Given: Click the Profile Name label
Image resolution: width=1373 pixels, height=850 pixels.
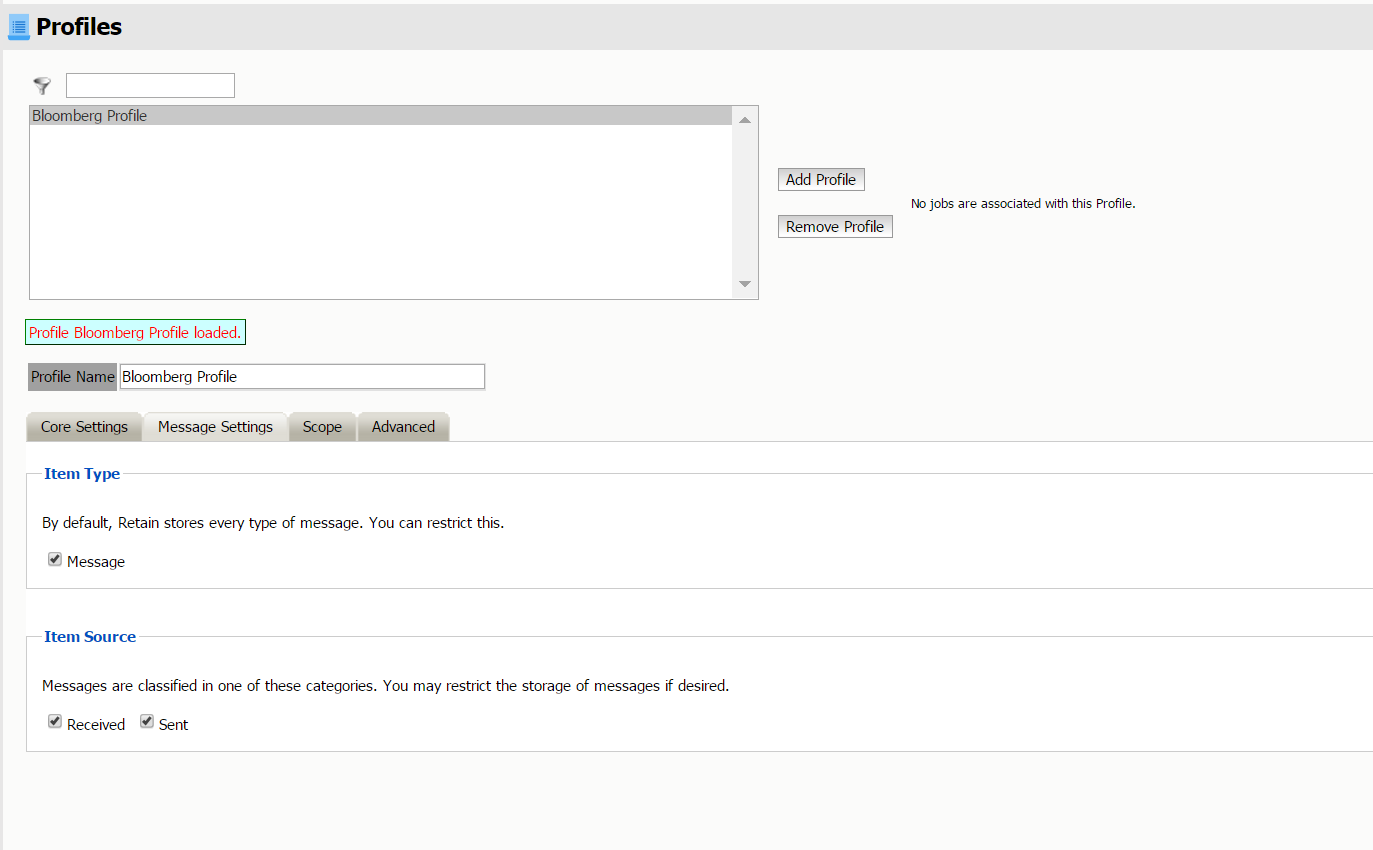Looking at the screenshot, I should coord(73,377).
